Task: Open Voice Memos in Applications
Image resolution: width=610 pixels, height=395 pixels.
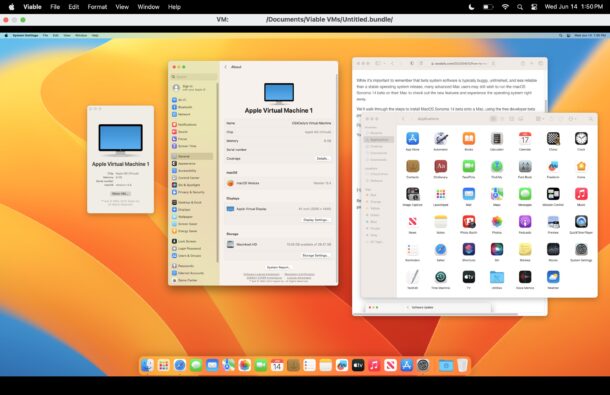Action: (x=525, y=277)
